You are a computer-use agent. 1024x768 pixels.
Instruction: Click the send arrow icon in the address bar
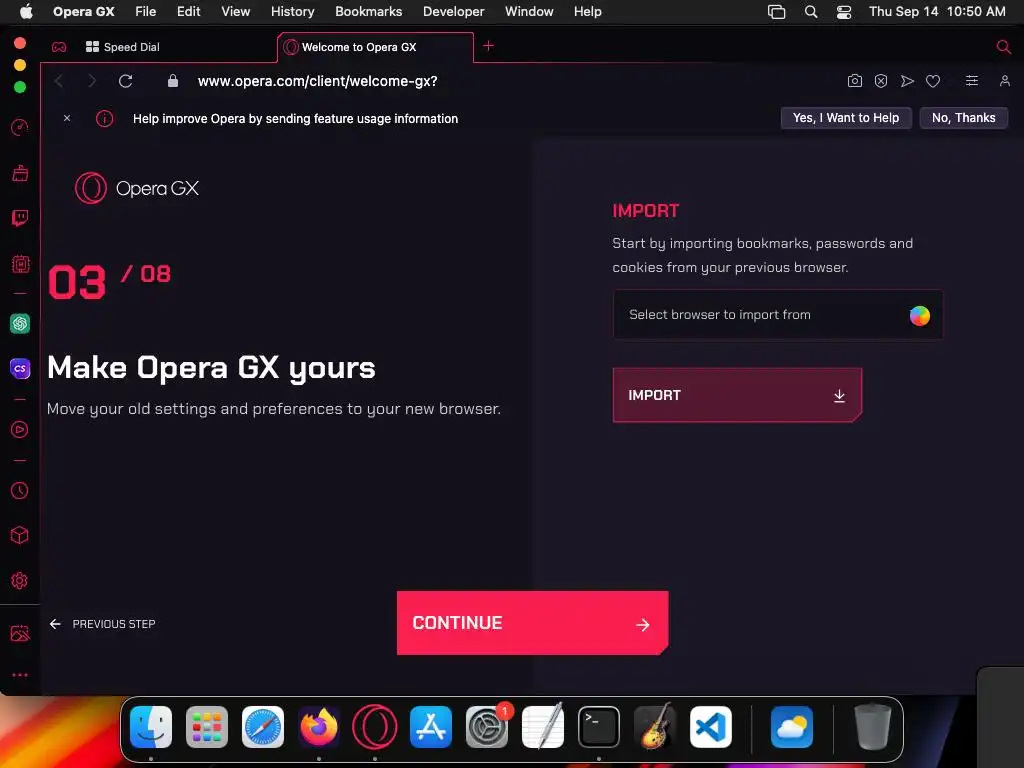tap(907, 81)
